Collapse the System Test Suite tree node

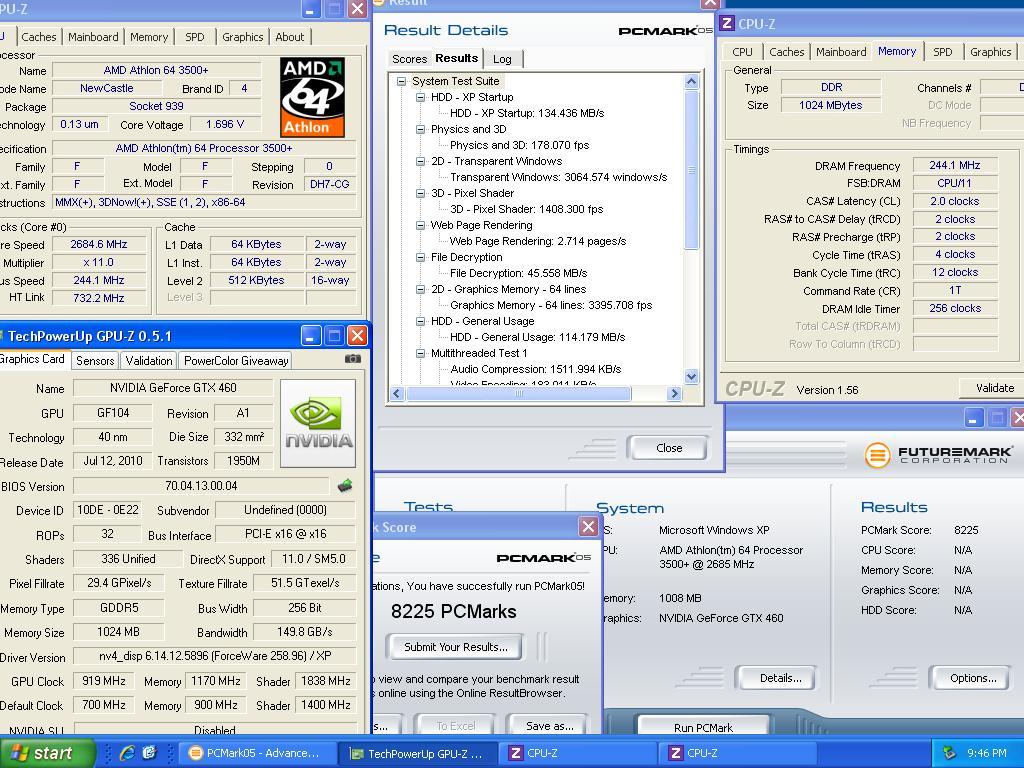coord(401,82)
